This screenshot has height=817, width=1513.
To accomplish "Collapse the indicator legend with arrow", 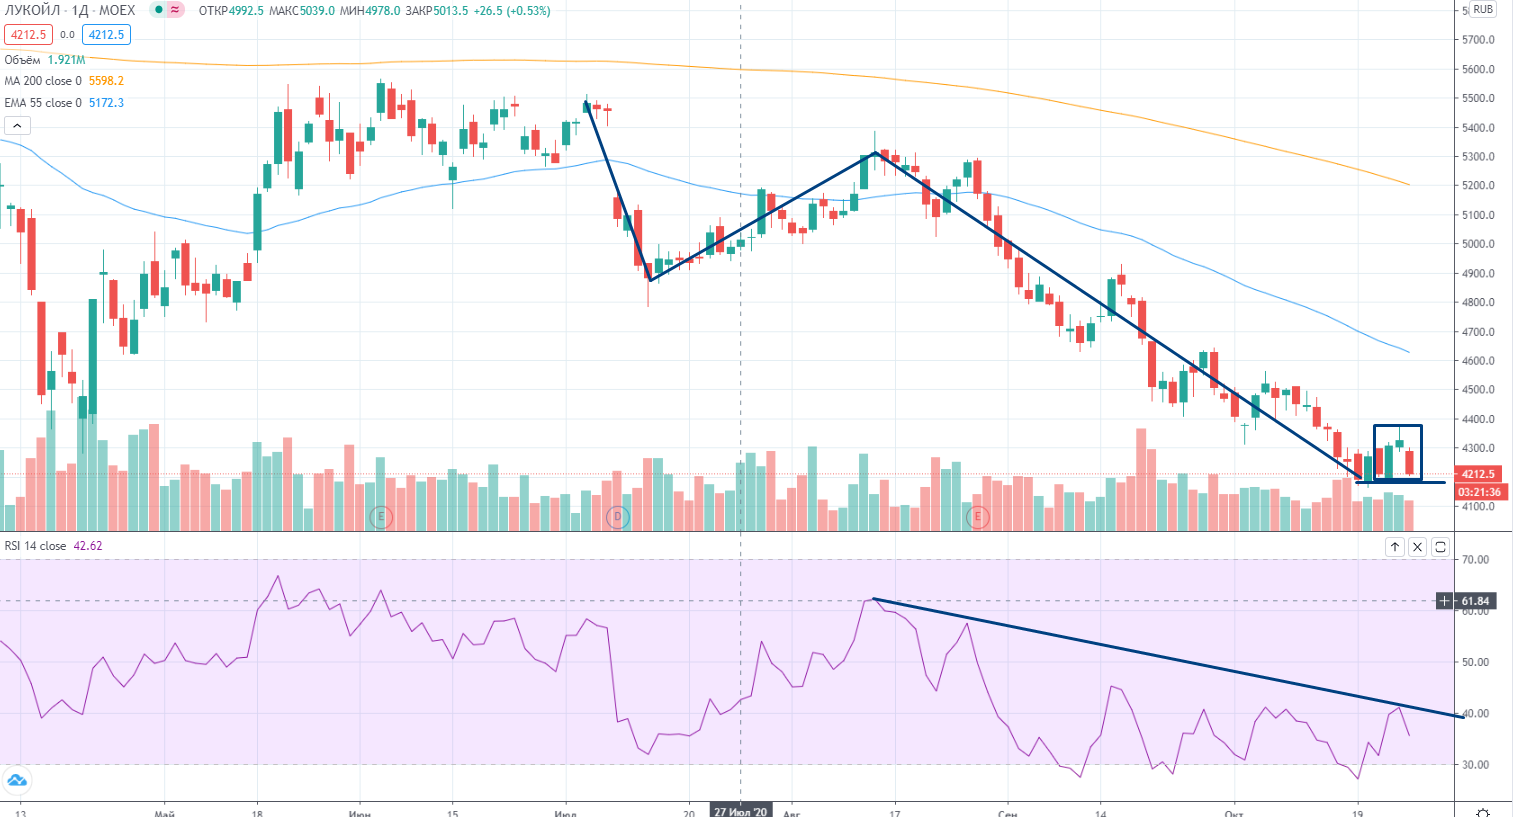I will (x=17, y=125).
